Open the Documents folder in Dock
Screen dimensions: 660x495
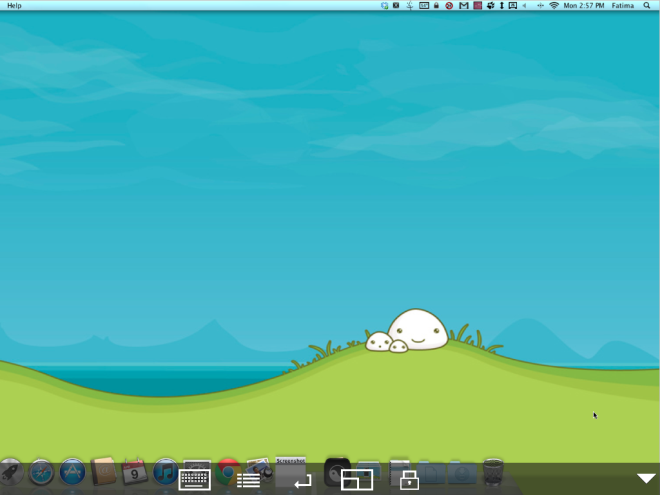[431, 473]
